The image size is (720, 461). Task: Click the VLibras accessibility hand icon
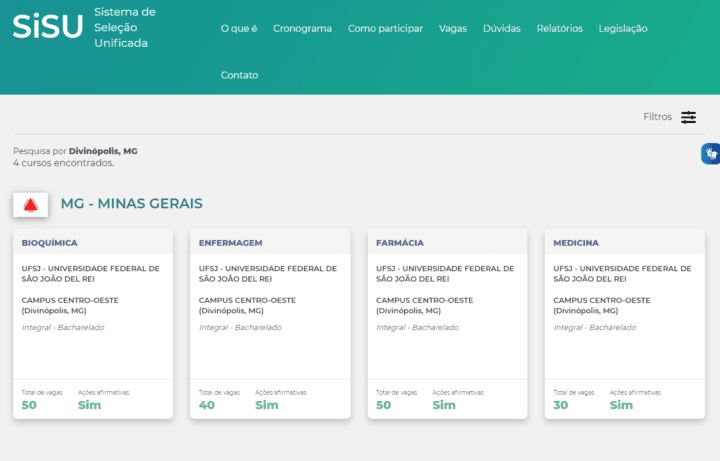(711, 154)
